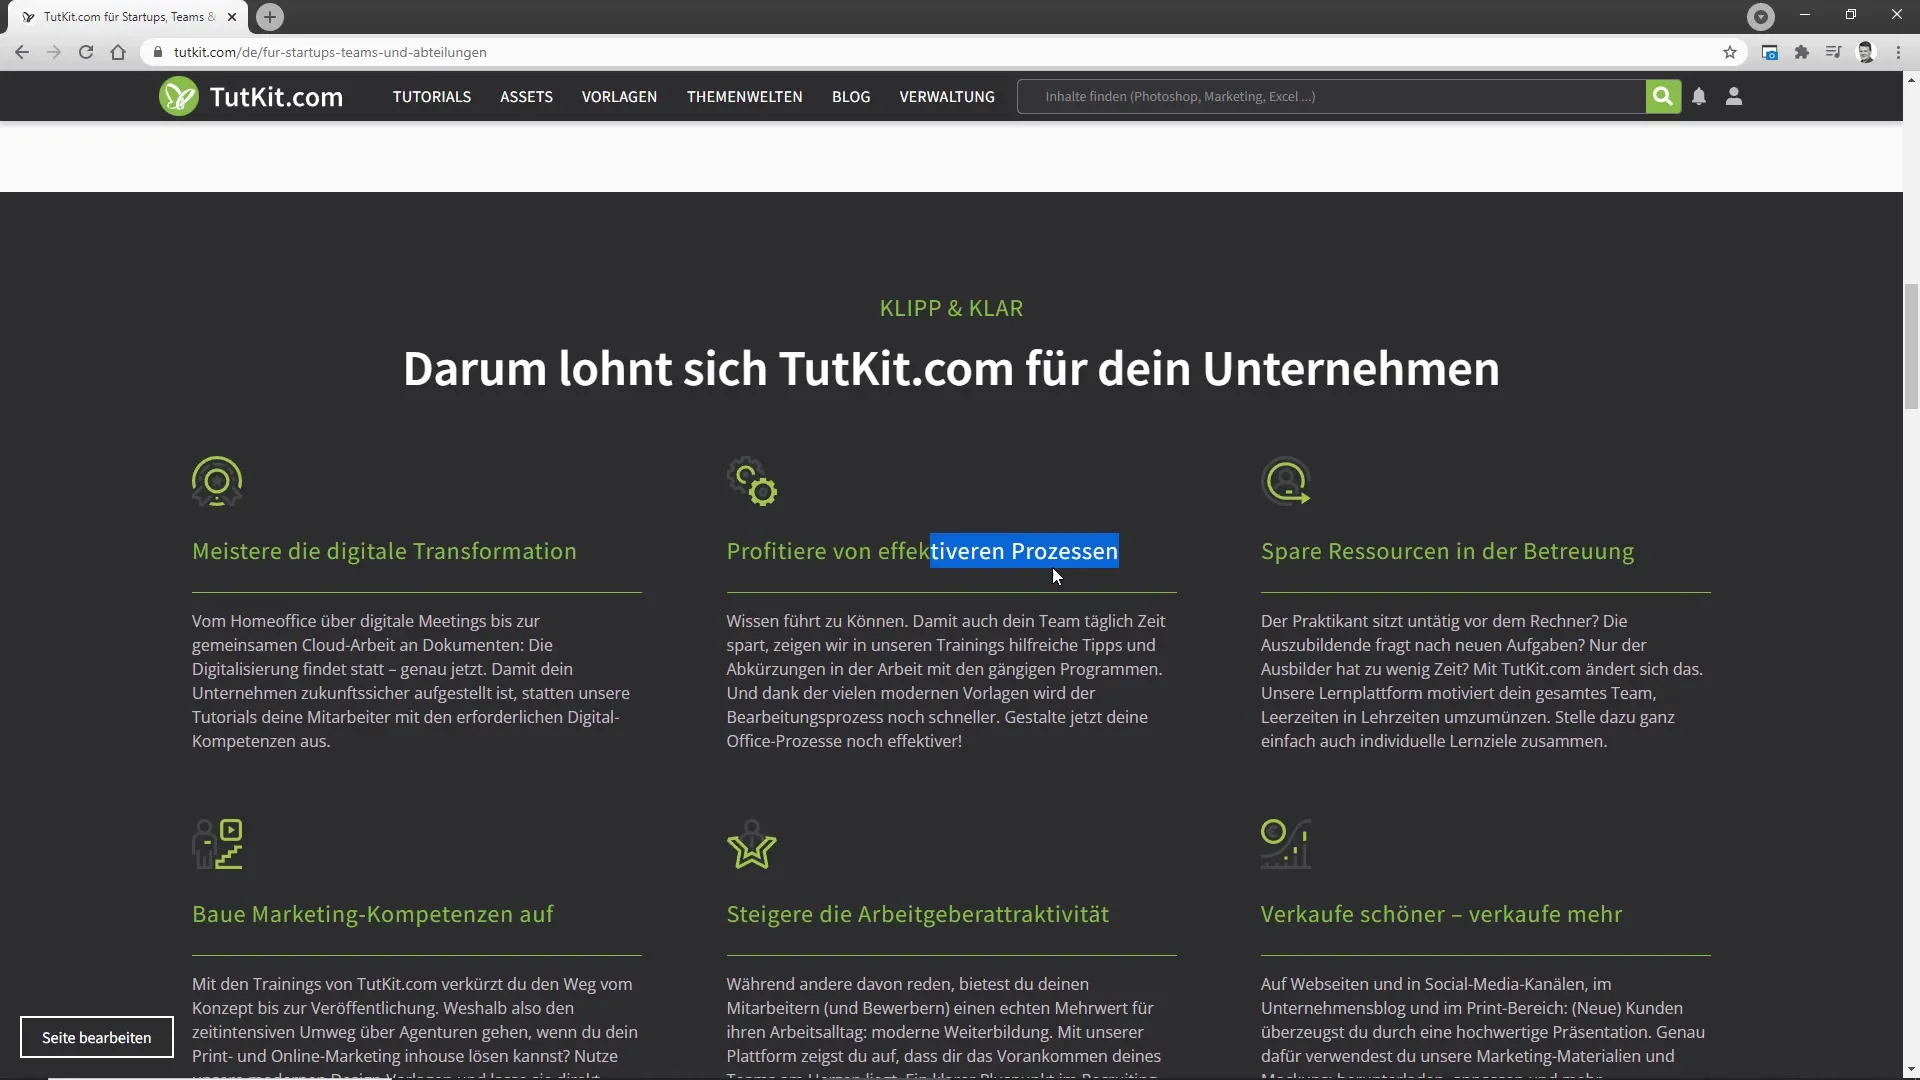Open the notifications bell icon

tap(1699, 97)
